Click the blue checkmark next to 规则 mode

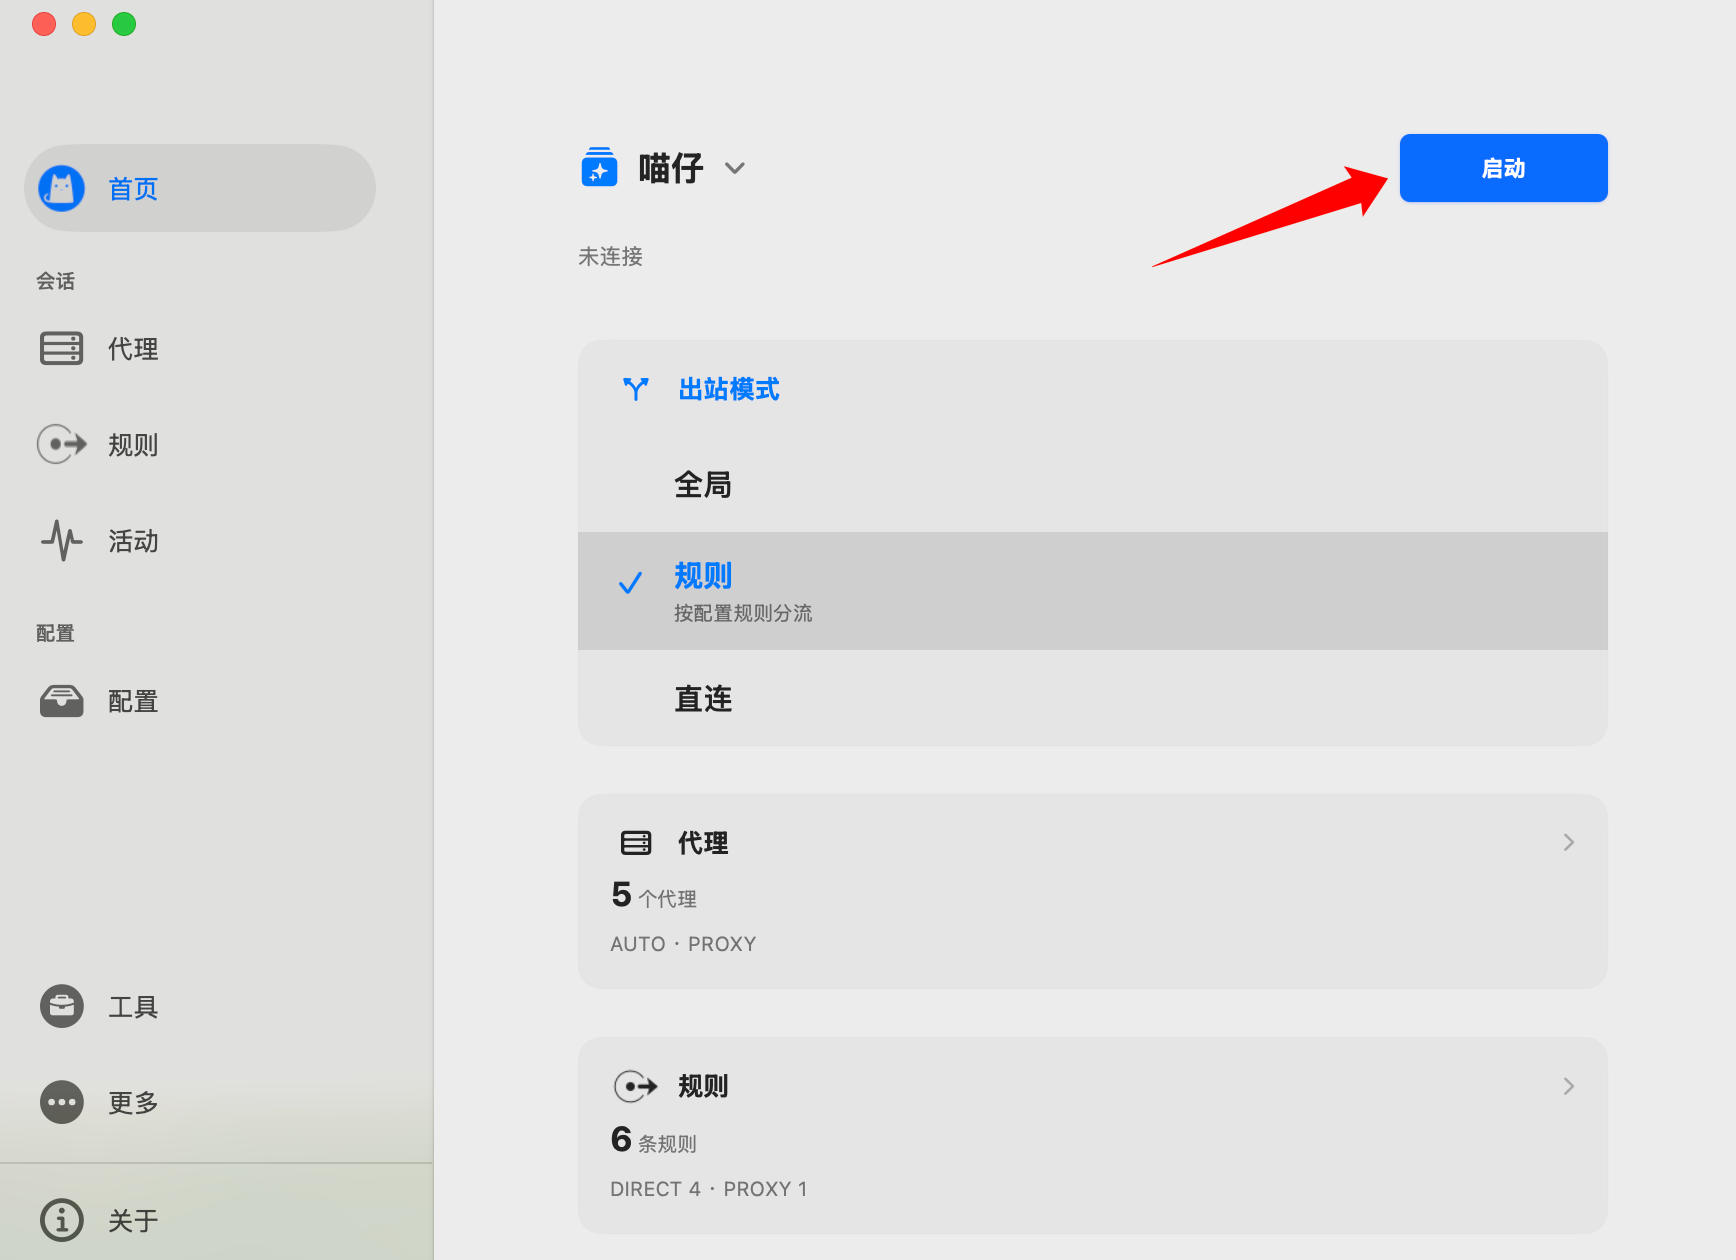tap(630, 583)
